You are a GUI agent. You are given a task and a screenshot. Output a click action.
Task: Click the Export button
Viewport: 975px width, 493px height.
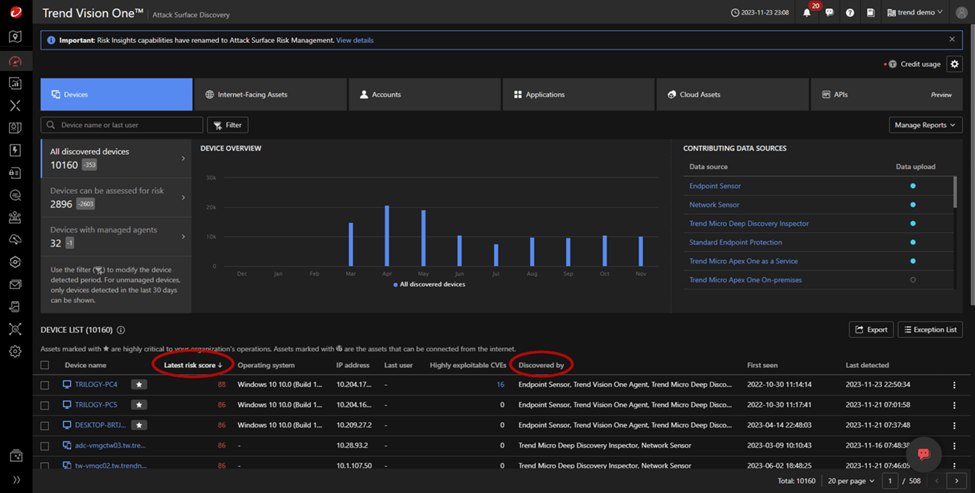871,329
